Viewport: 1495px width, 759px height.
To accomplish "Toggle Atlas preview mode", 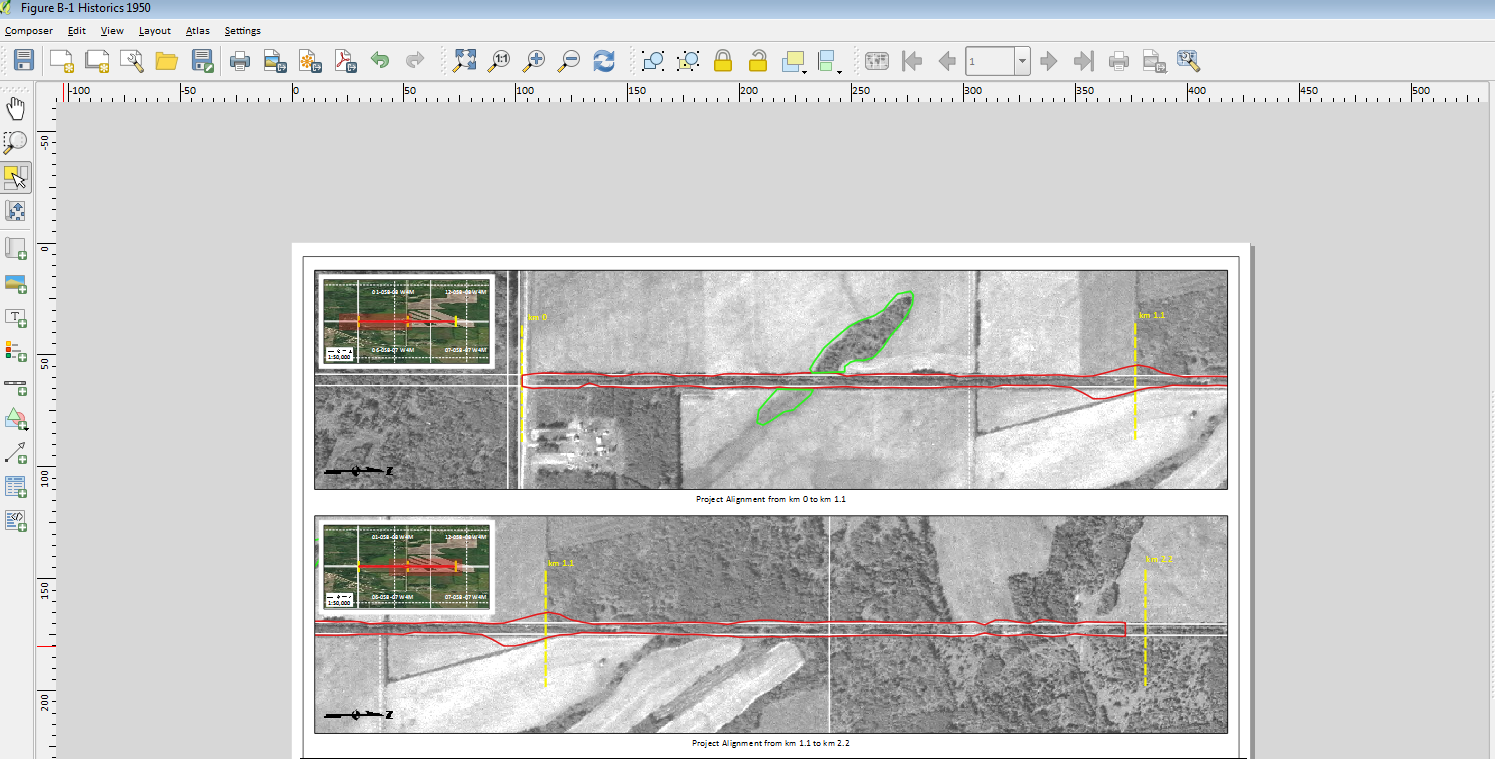I will (x=877, y=61).
